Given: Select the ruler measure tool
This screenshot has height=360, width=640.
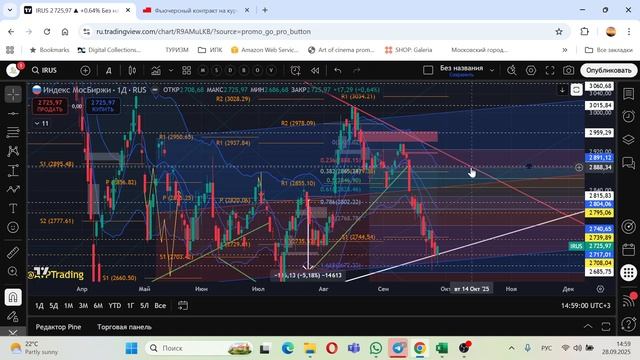Looking at the screenshot, I should [13, 253].
